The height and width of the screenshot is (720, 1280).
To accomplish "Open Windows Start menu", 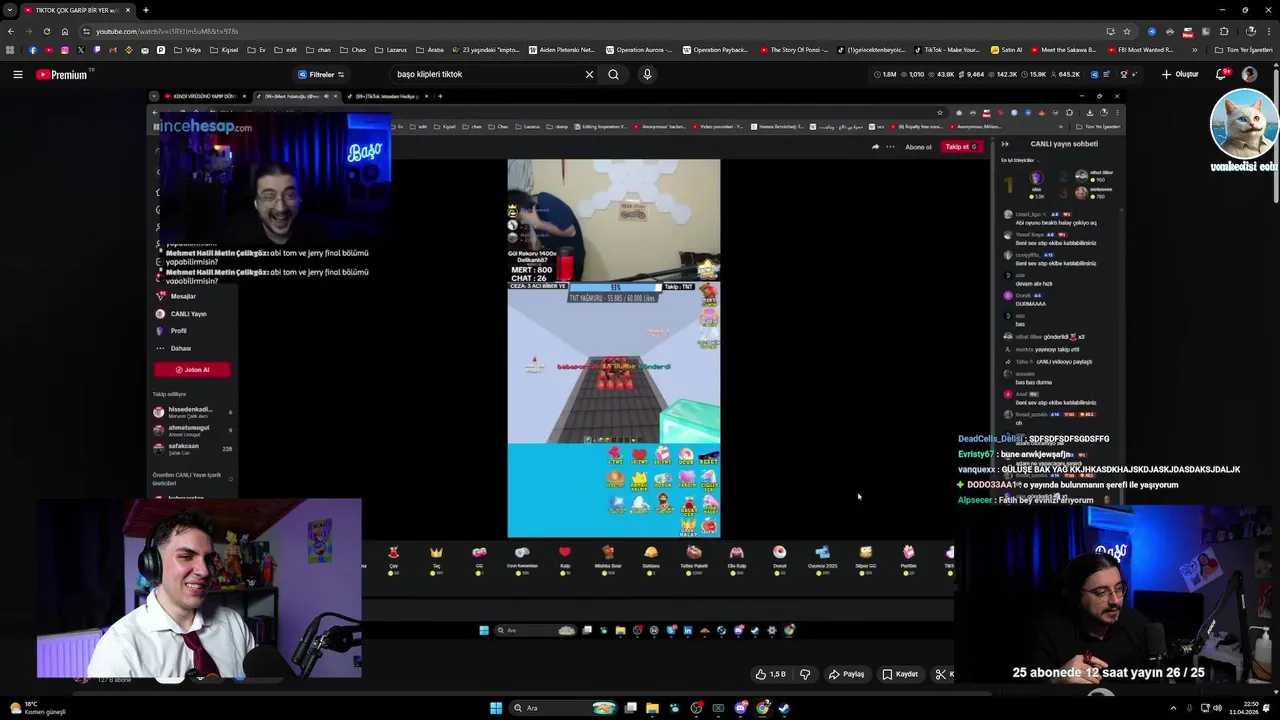I will [496, 708].
